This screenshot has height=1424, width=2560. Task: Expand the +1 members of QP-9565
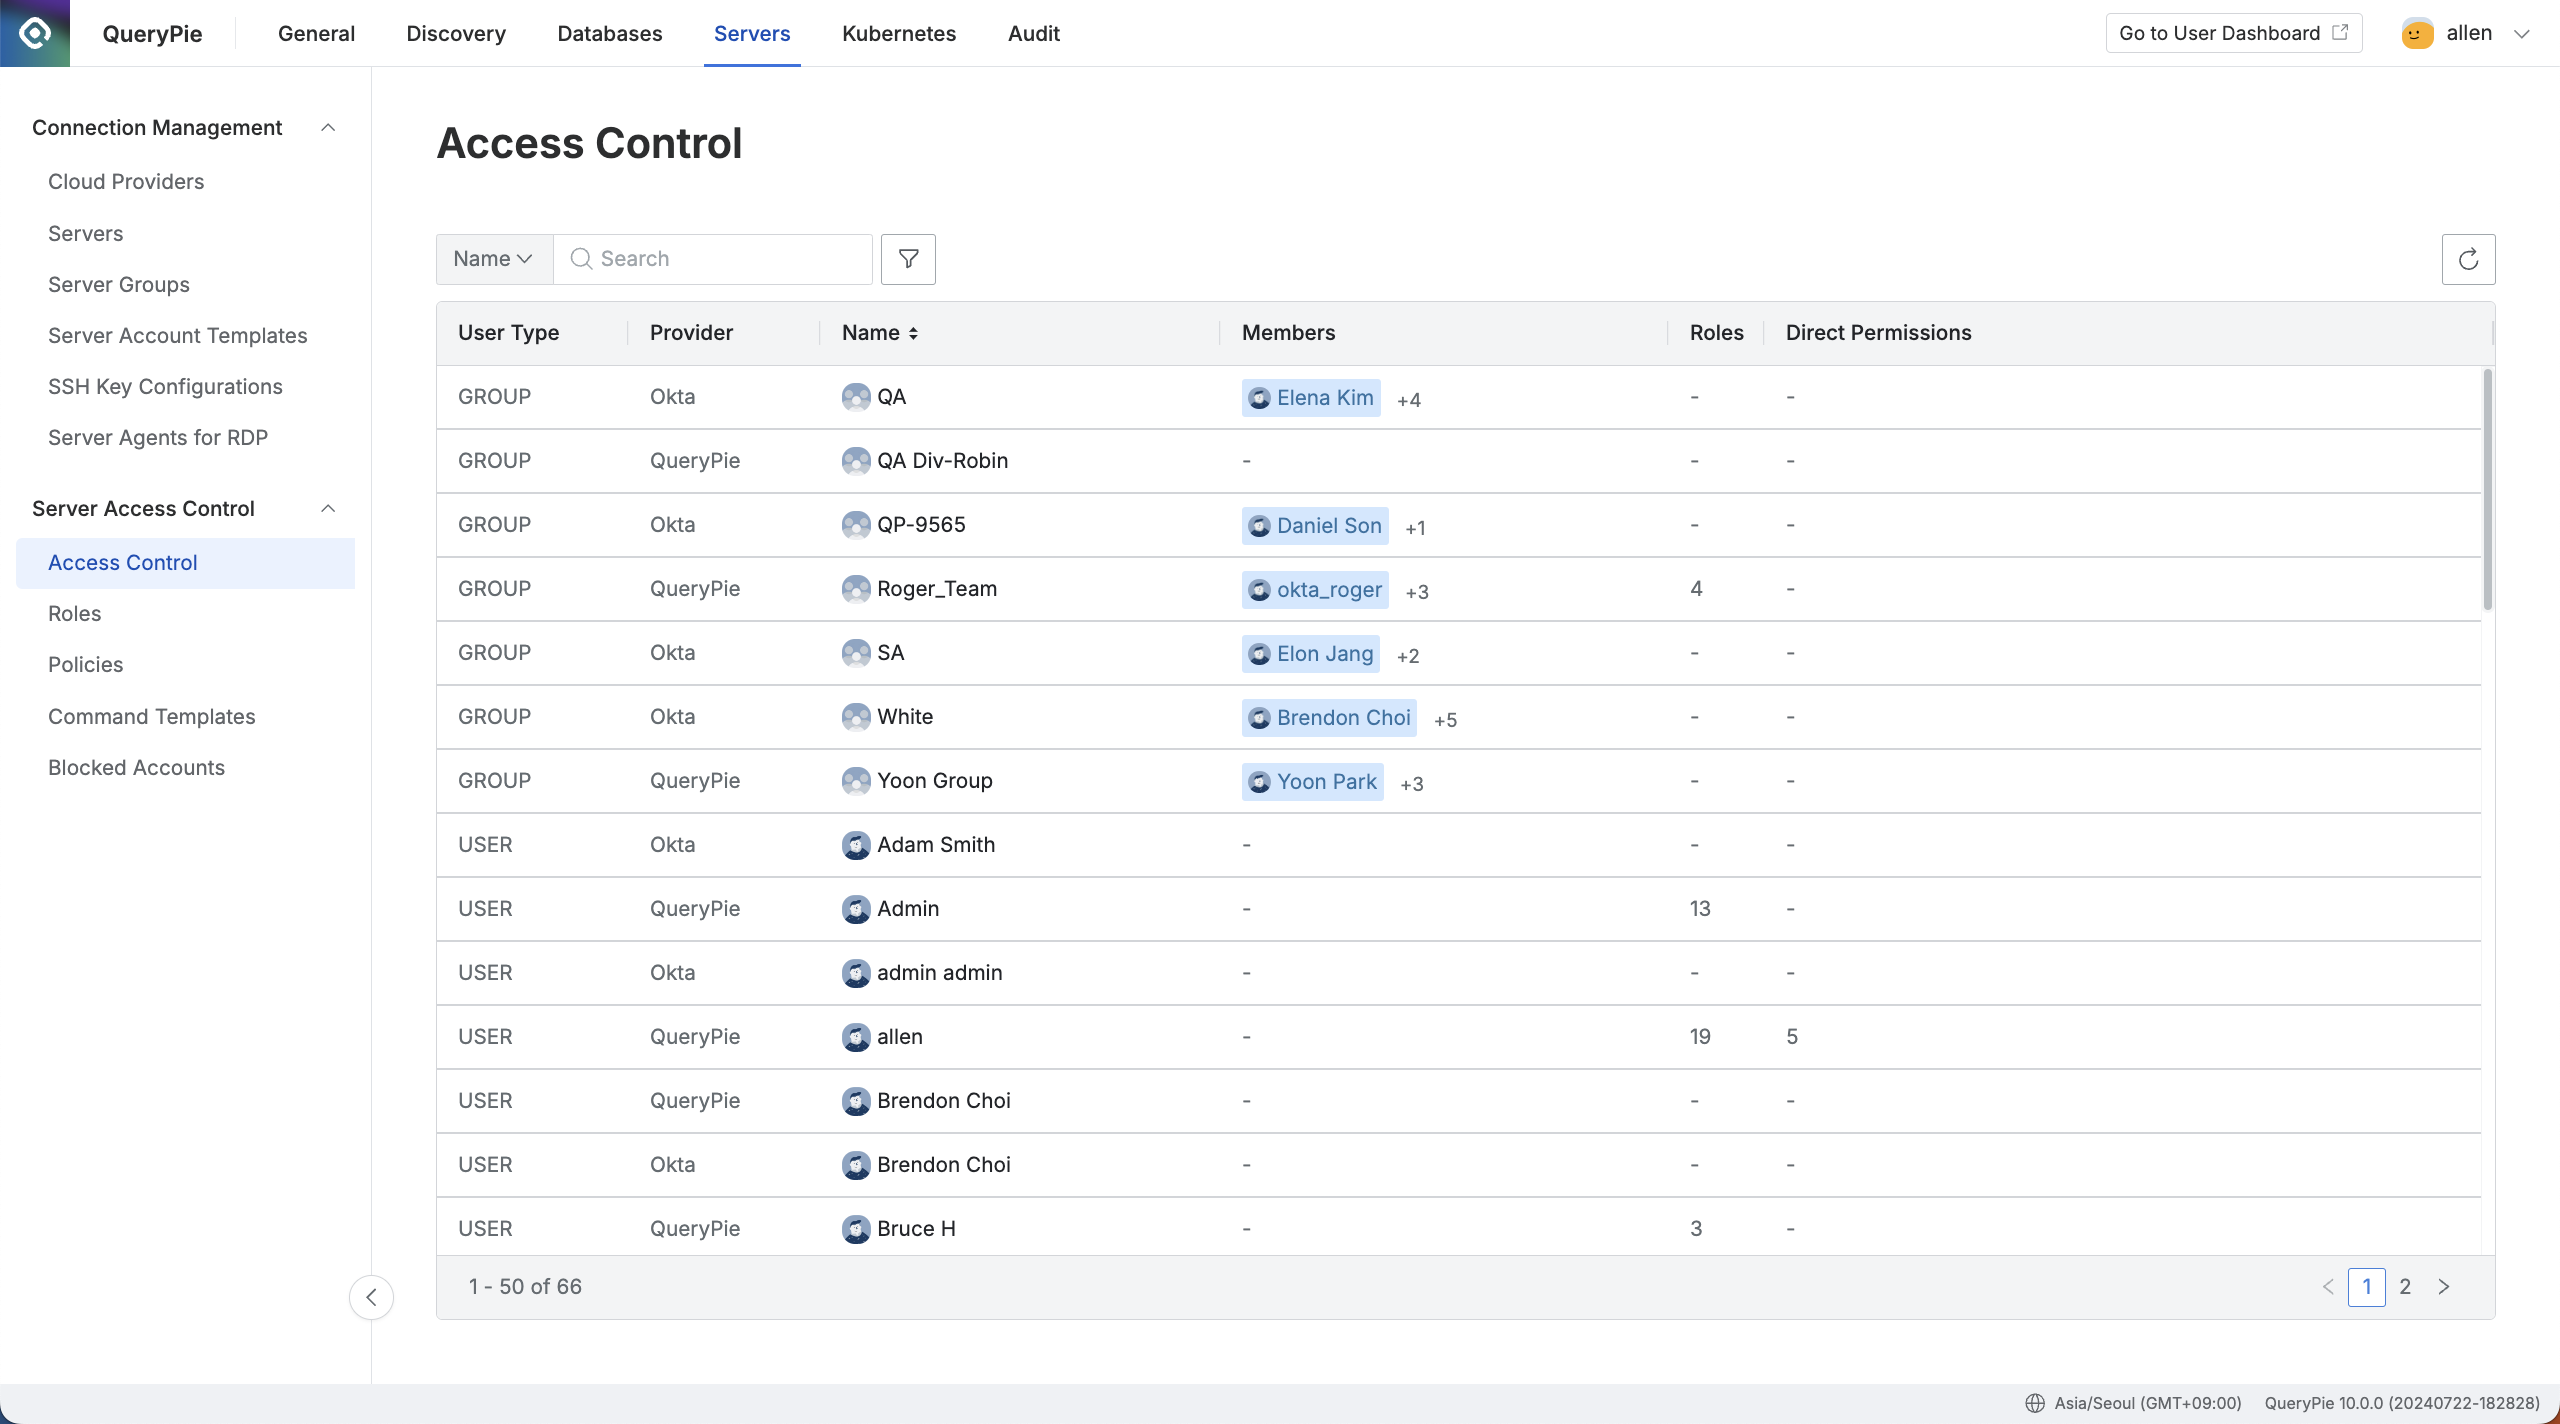click(1415, 528)
